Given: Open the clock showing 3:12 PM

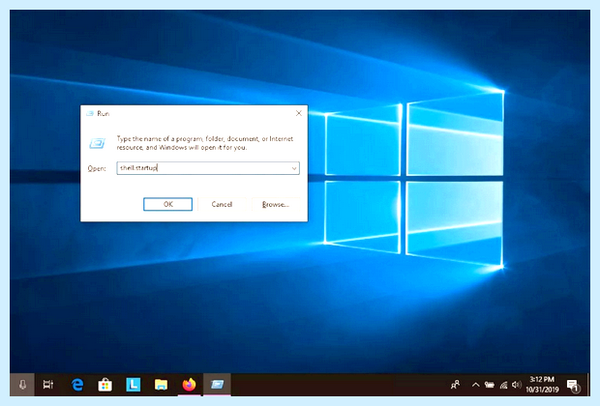Looking at the screenshot, I should (x=542, y=385).
